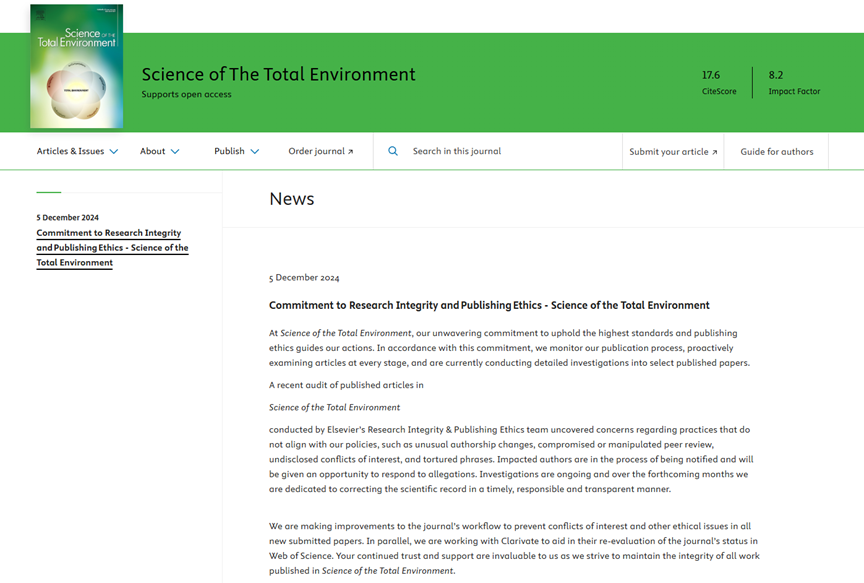864x583 pixels.
Task: Open the journal cover thumbnail image
Action: pos(77,67)
